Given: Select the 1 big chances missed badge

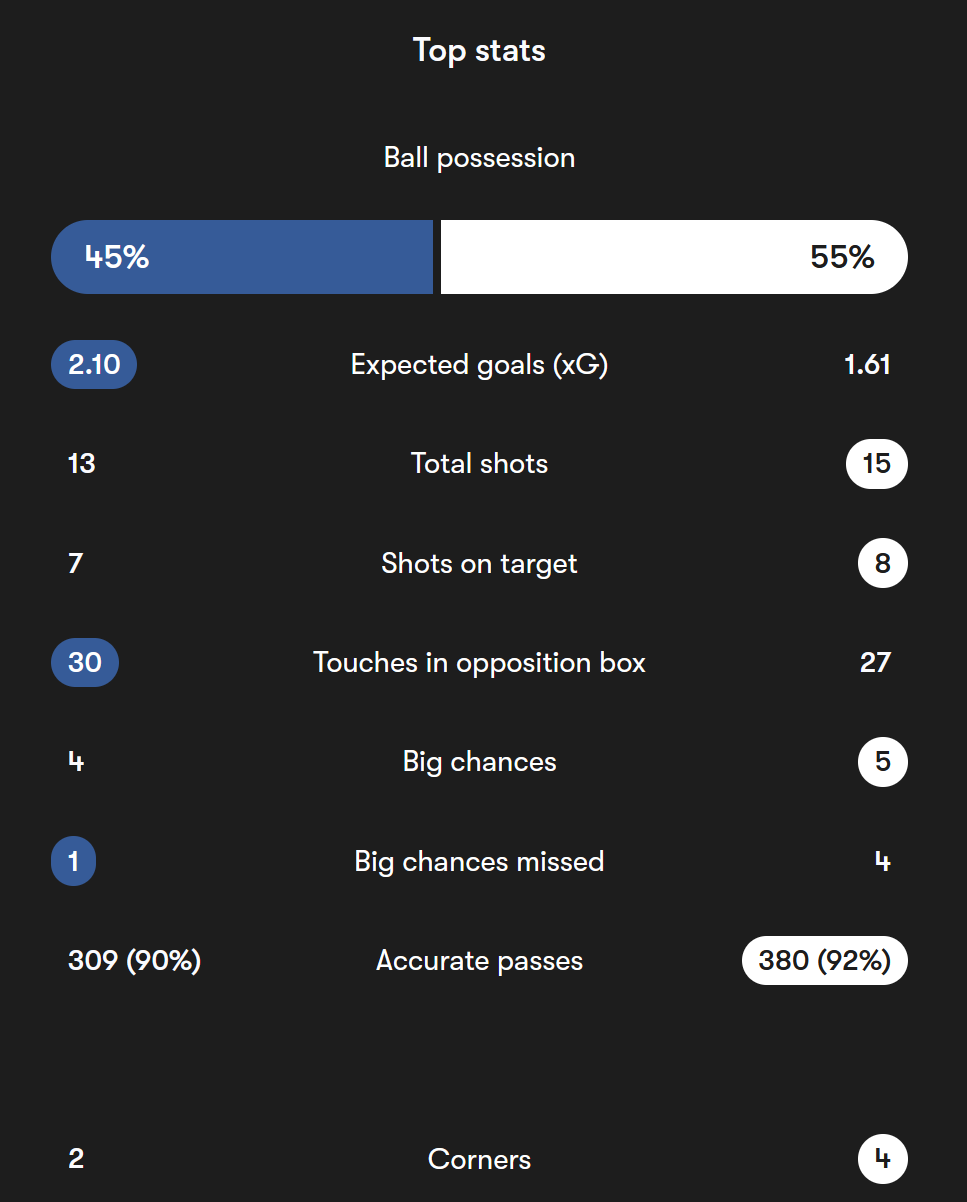Looking at the screenshot, I should 73,861.
